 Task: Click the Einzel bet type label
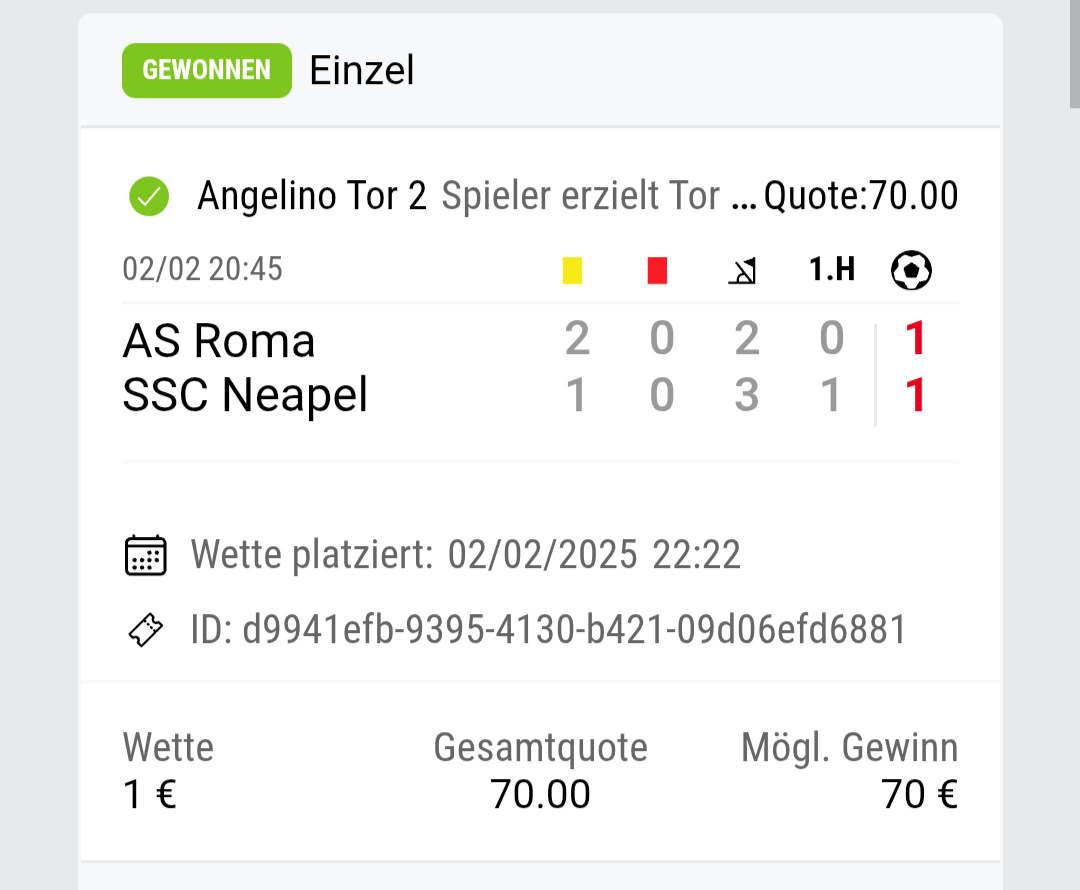pos(362,71)
